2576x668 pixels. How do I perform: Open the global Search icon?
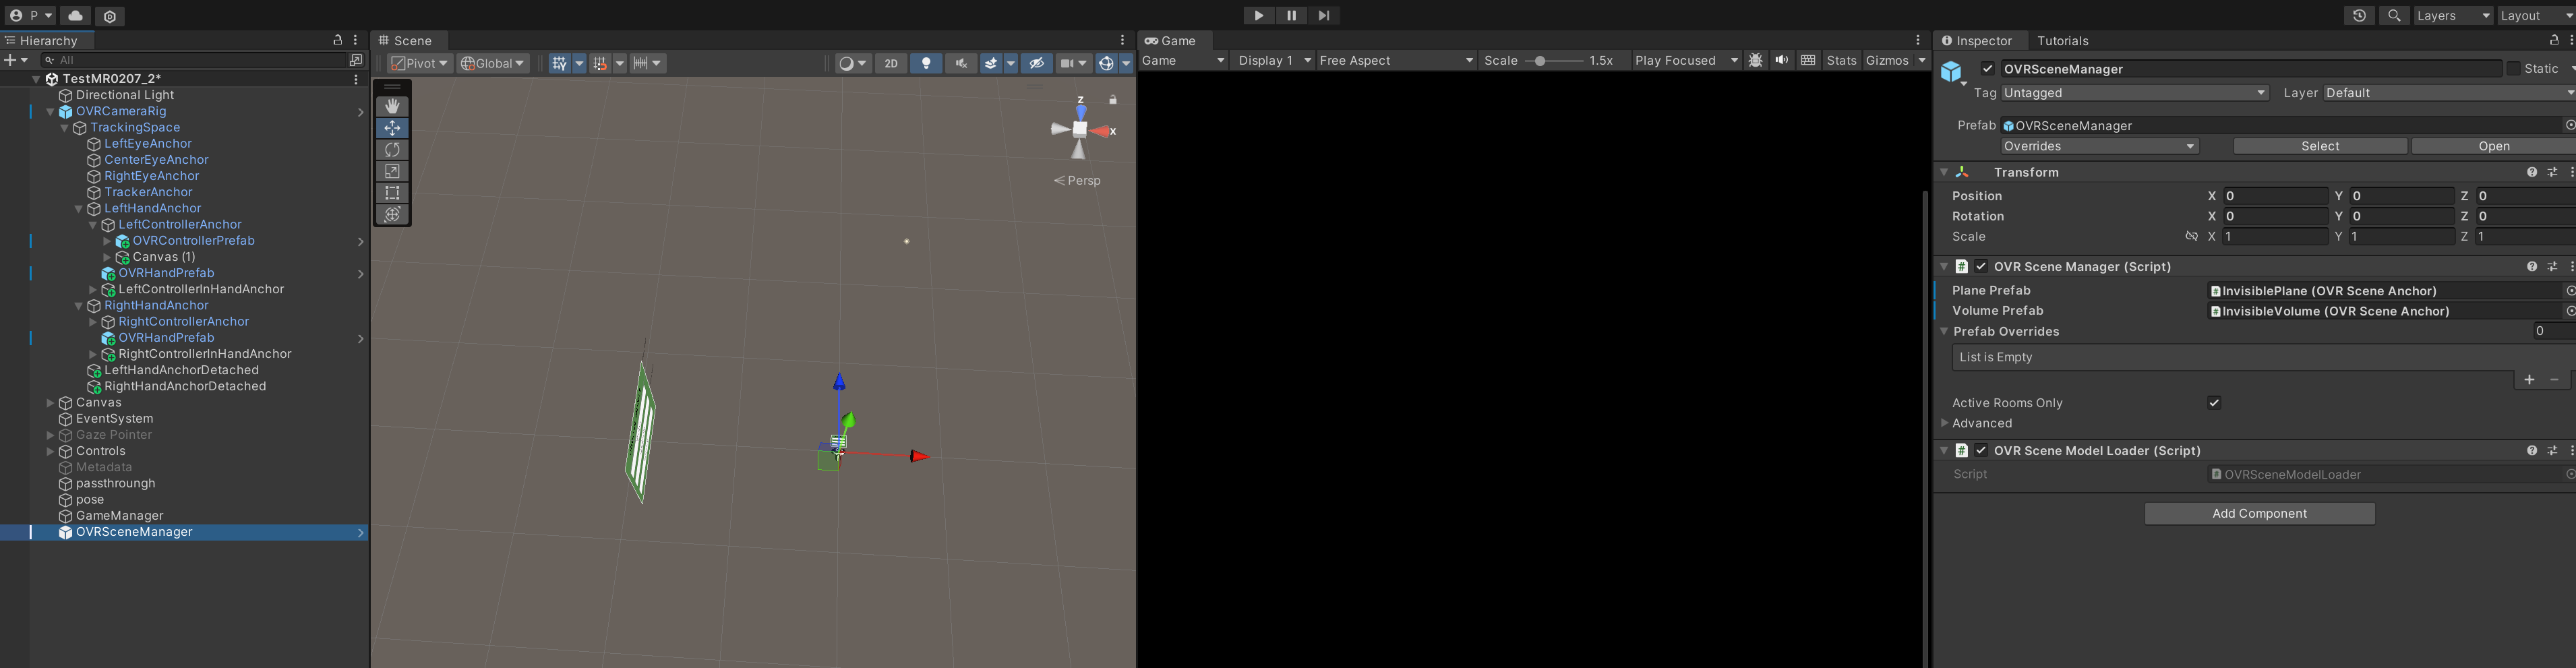tap(2394, 15)
